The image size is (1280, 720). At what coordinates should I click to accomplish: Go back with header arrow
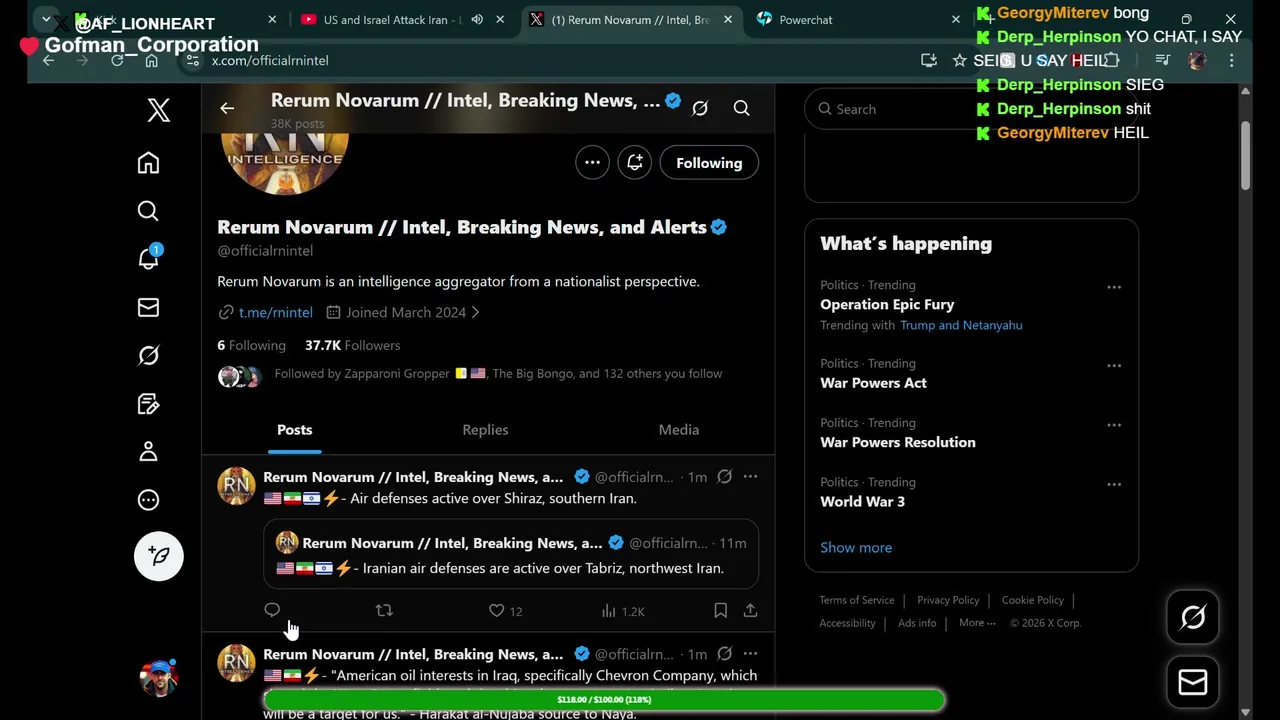(227, 108)
